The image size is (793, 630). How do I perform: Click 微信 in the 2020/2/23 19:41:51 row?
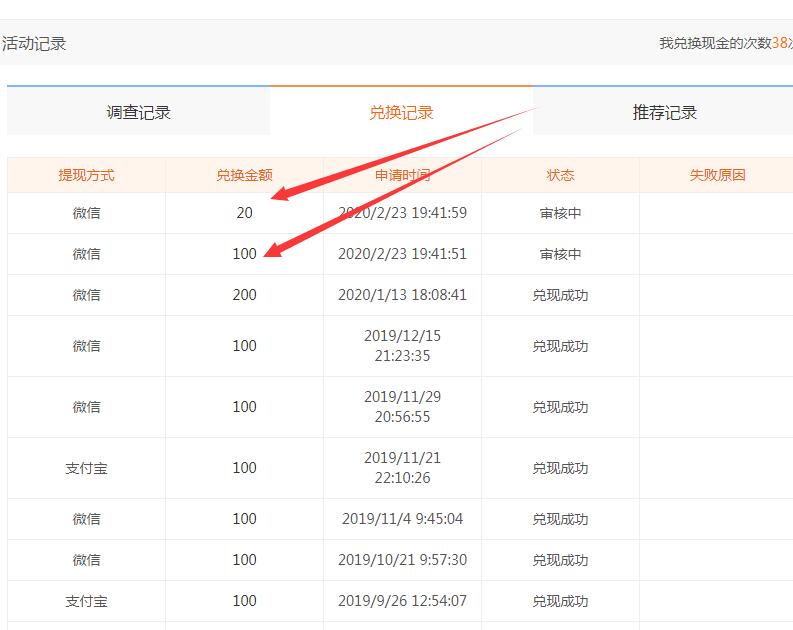[x=86, y=254]
